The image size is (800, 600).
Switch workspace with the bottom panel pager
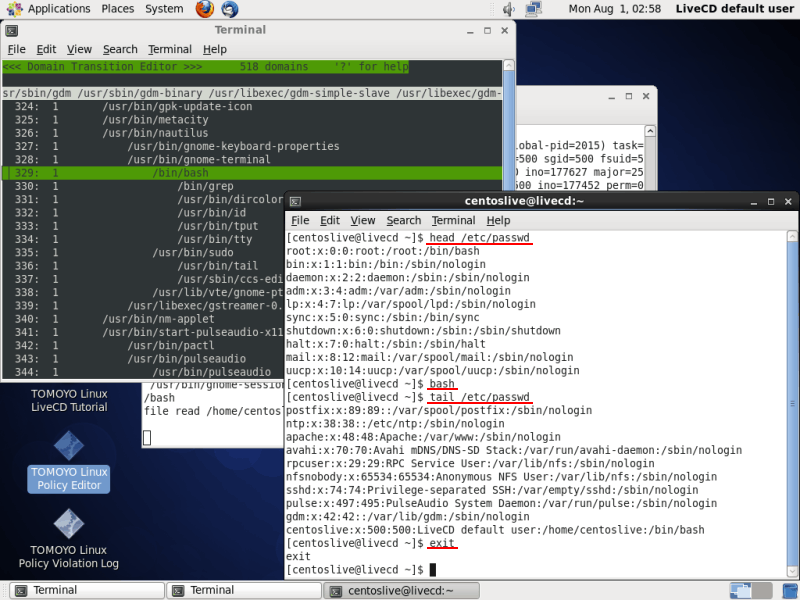pos(750,590)
